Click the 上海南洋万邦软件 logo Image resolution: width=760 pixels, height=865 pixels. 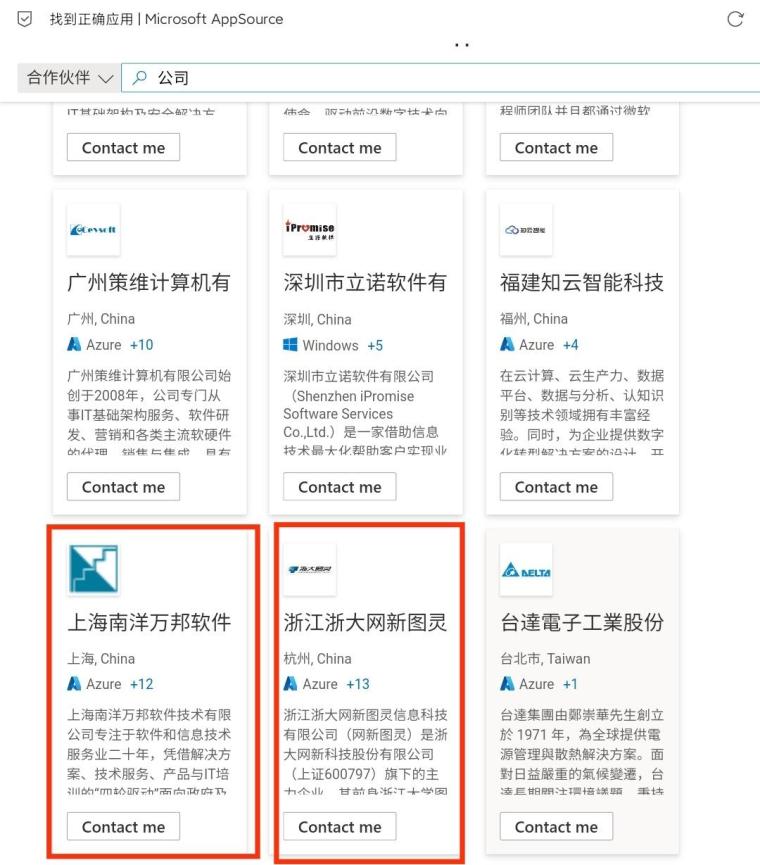coord(93,569)
